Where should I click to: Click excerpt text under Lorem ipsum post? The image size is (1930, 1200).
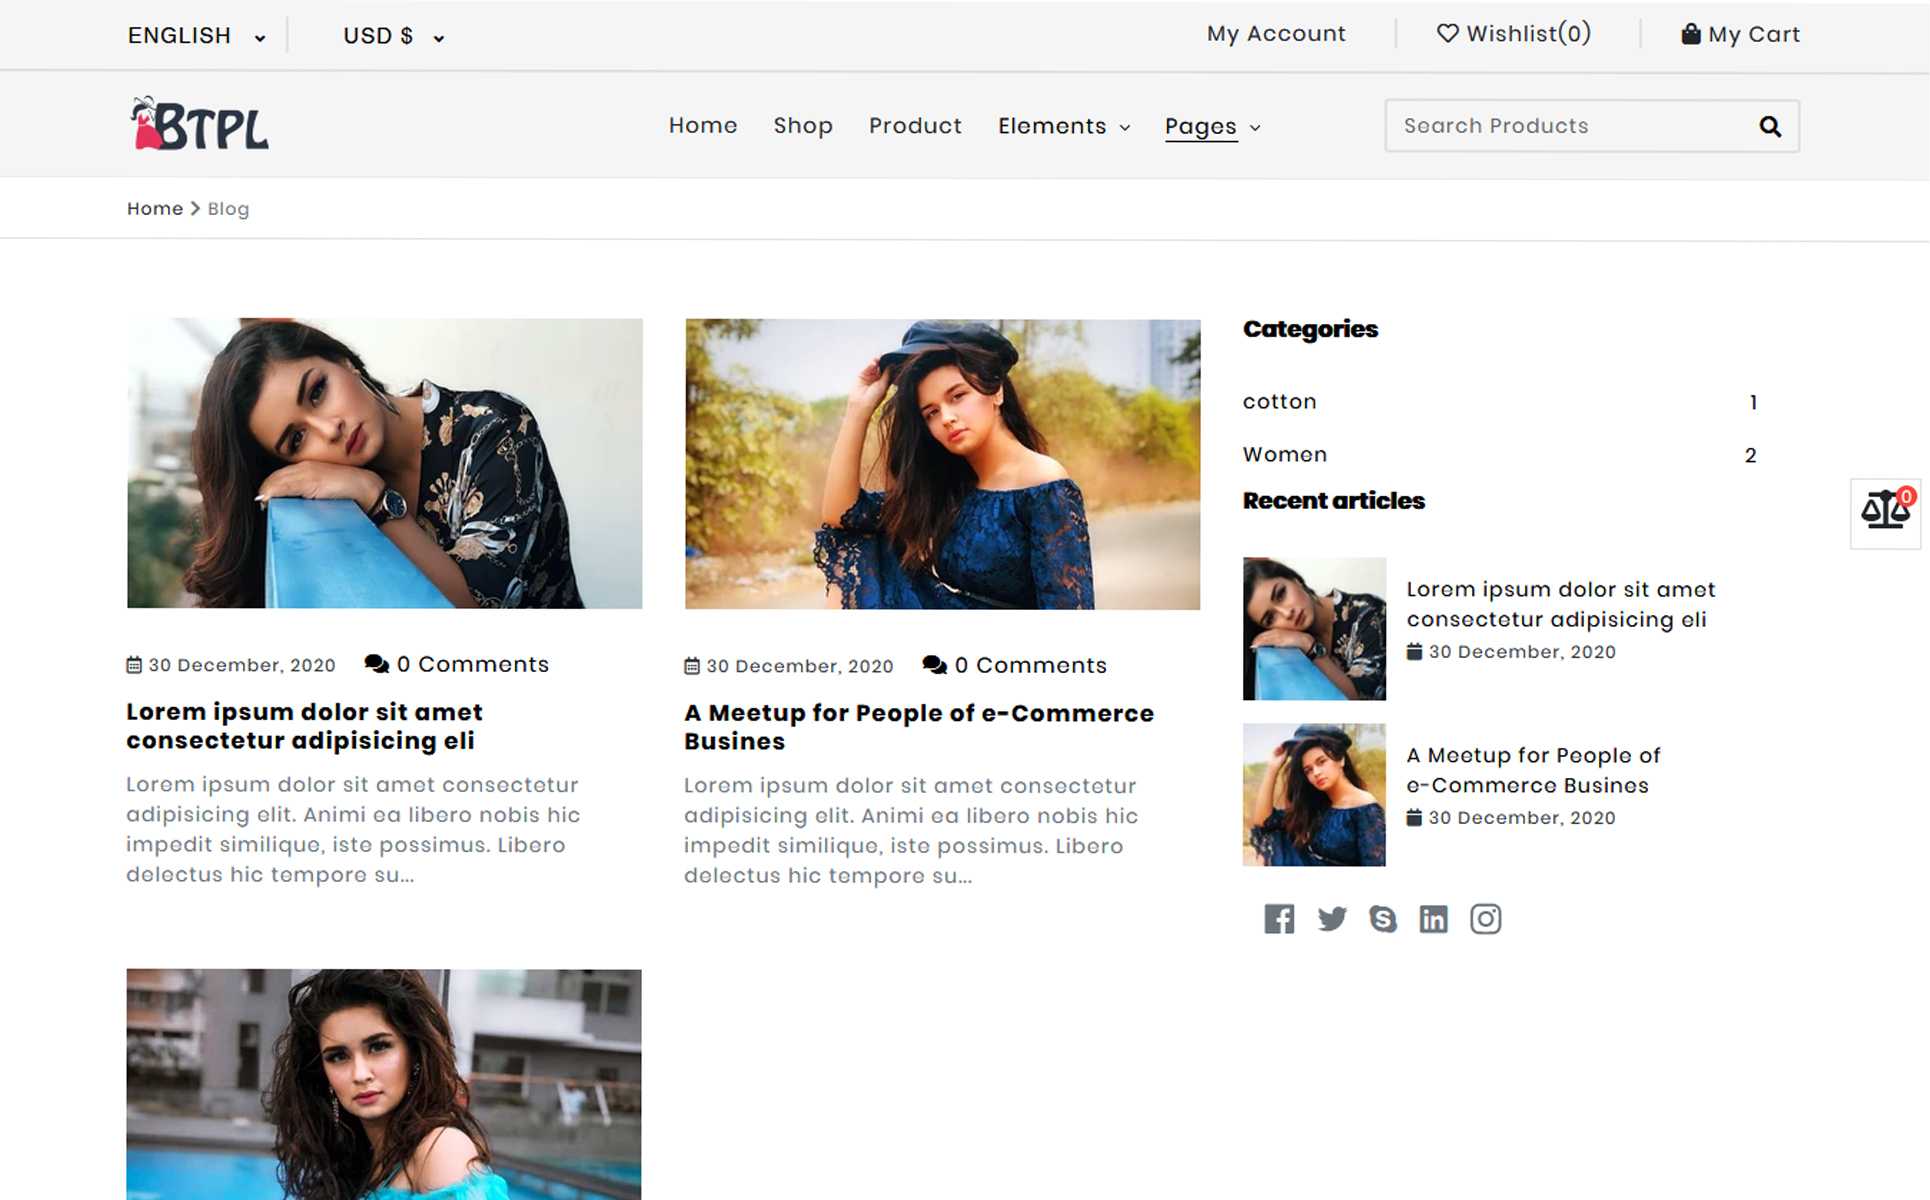coord(353,829)
